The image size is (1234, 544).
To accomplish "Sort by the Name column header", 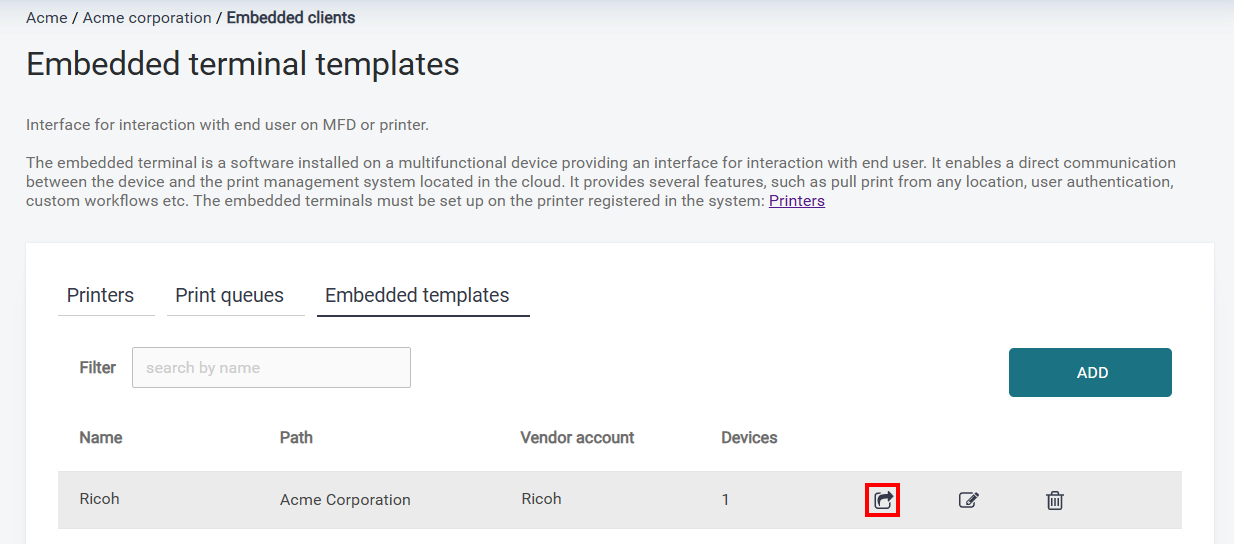I will [x=101, y=438].
